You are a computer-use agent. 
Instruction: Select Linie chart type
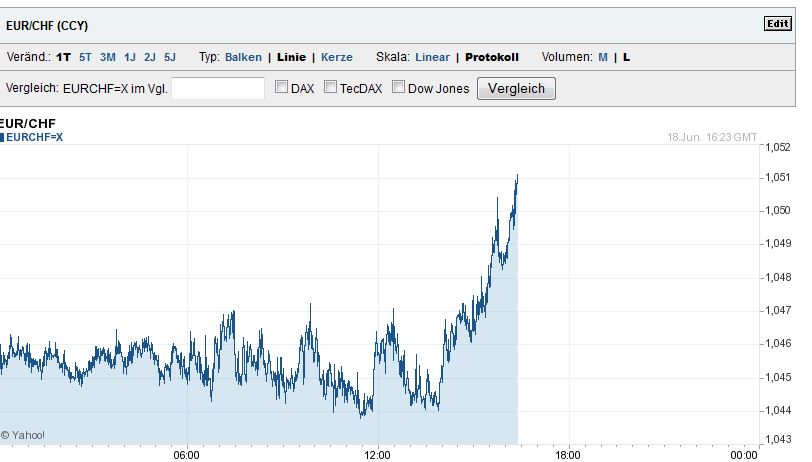(x=292, y=57)
